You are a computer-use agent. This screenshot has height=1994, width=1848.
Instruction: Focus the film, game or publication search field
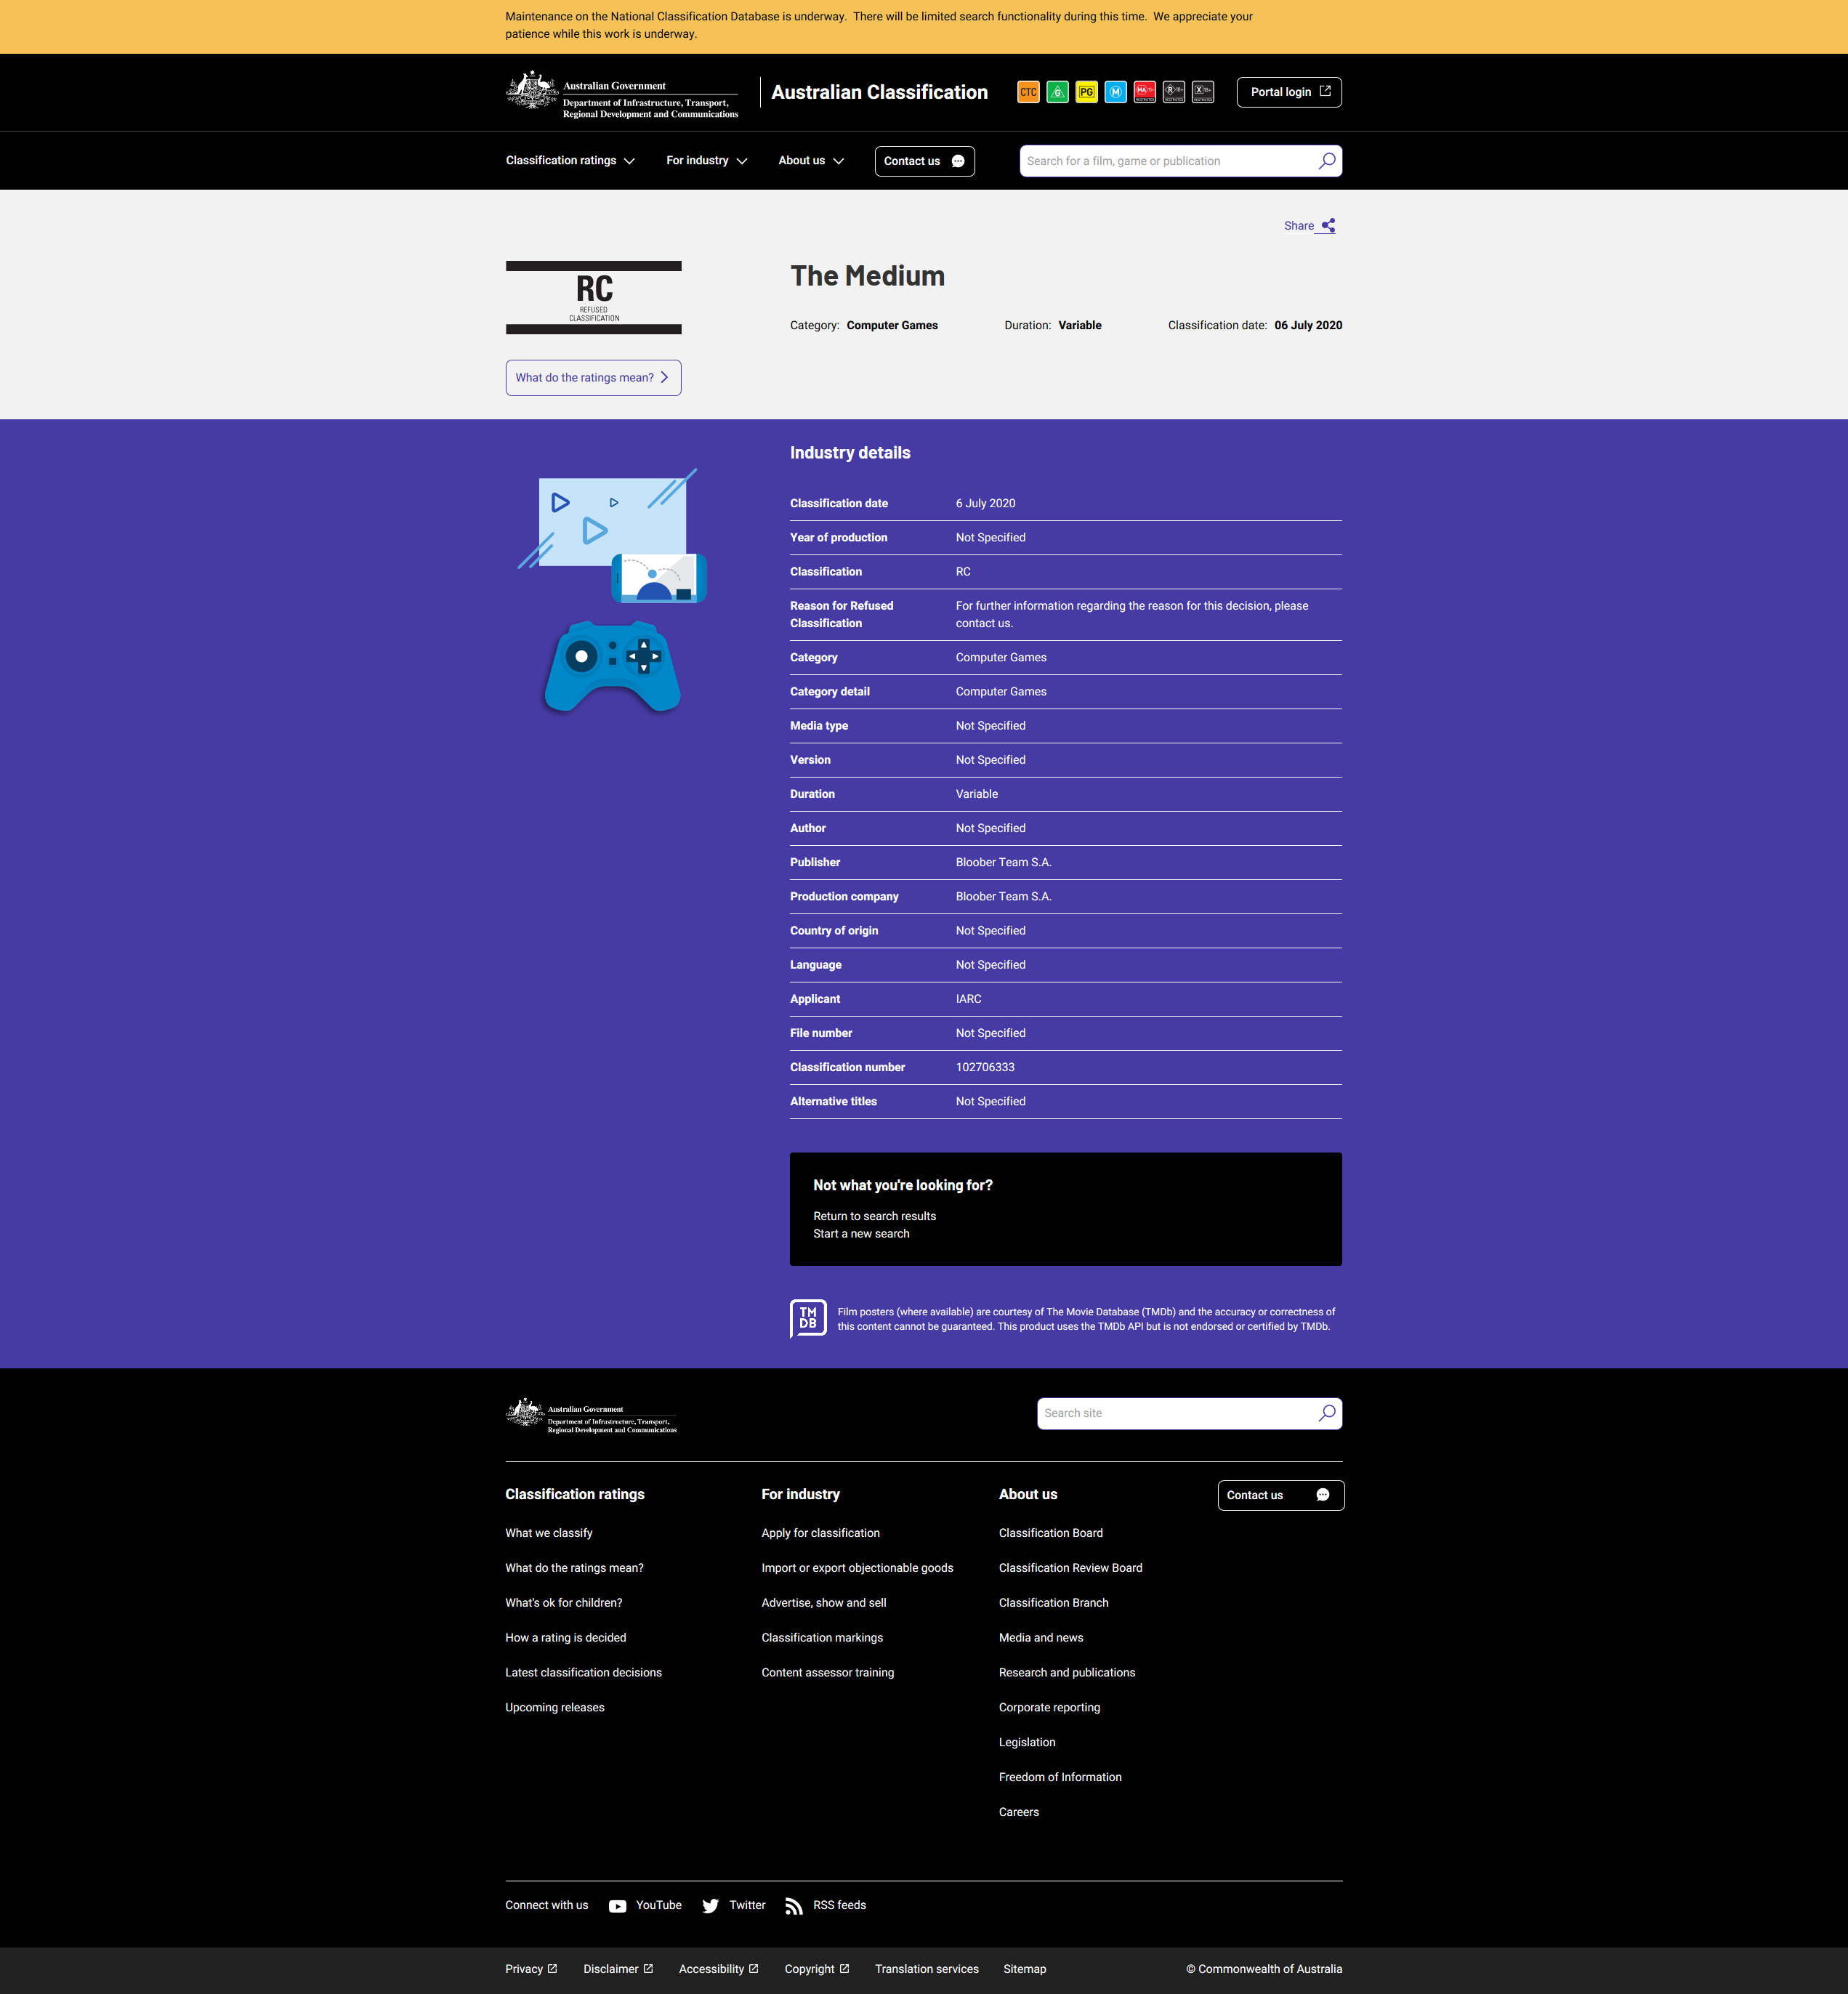click(1165, 161)
